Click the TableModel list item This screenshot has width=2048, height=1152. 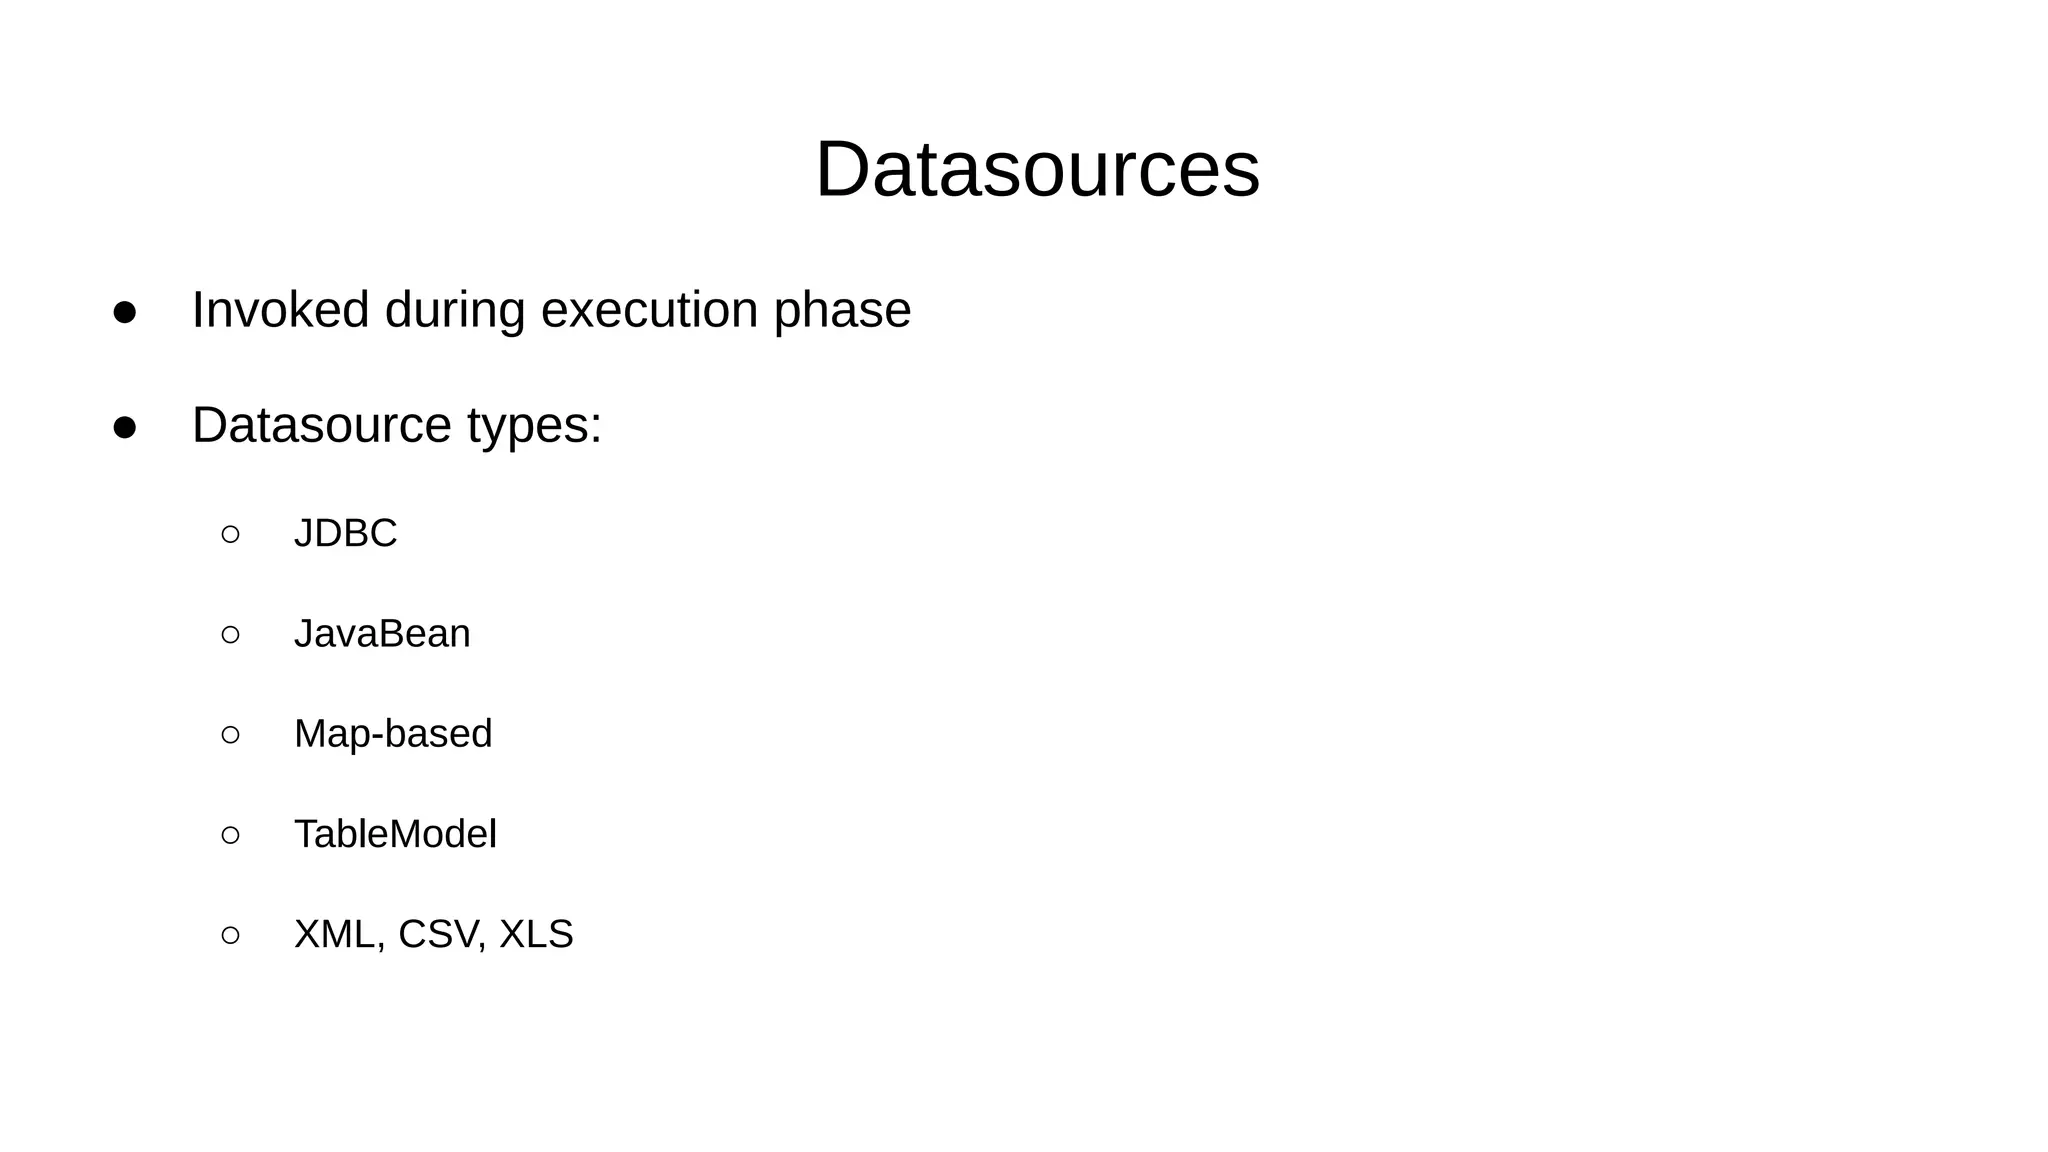point(395,834)
